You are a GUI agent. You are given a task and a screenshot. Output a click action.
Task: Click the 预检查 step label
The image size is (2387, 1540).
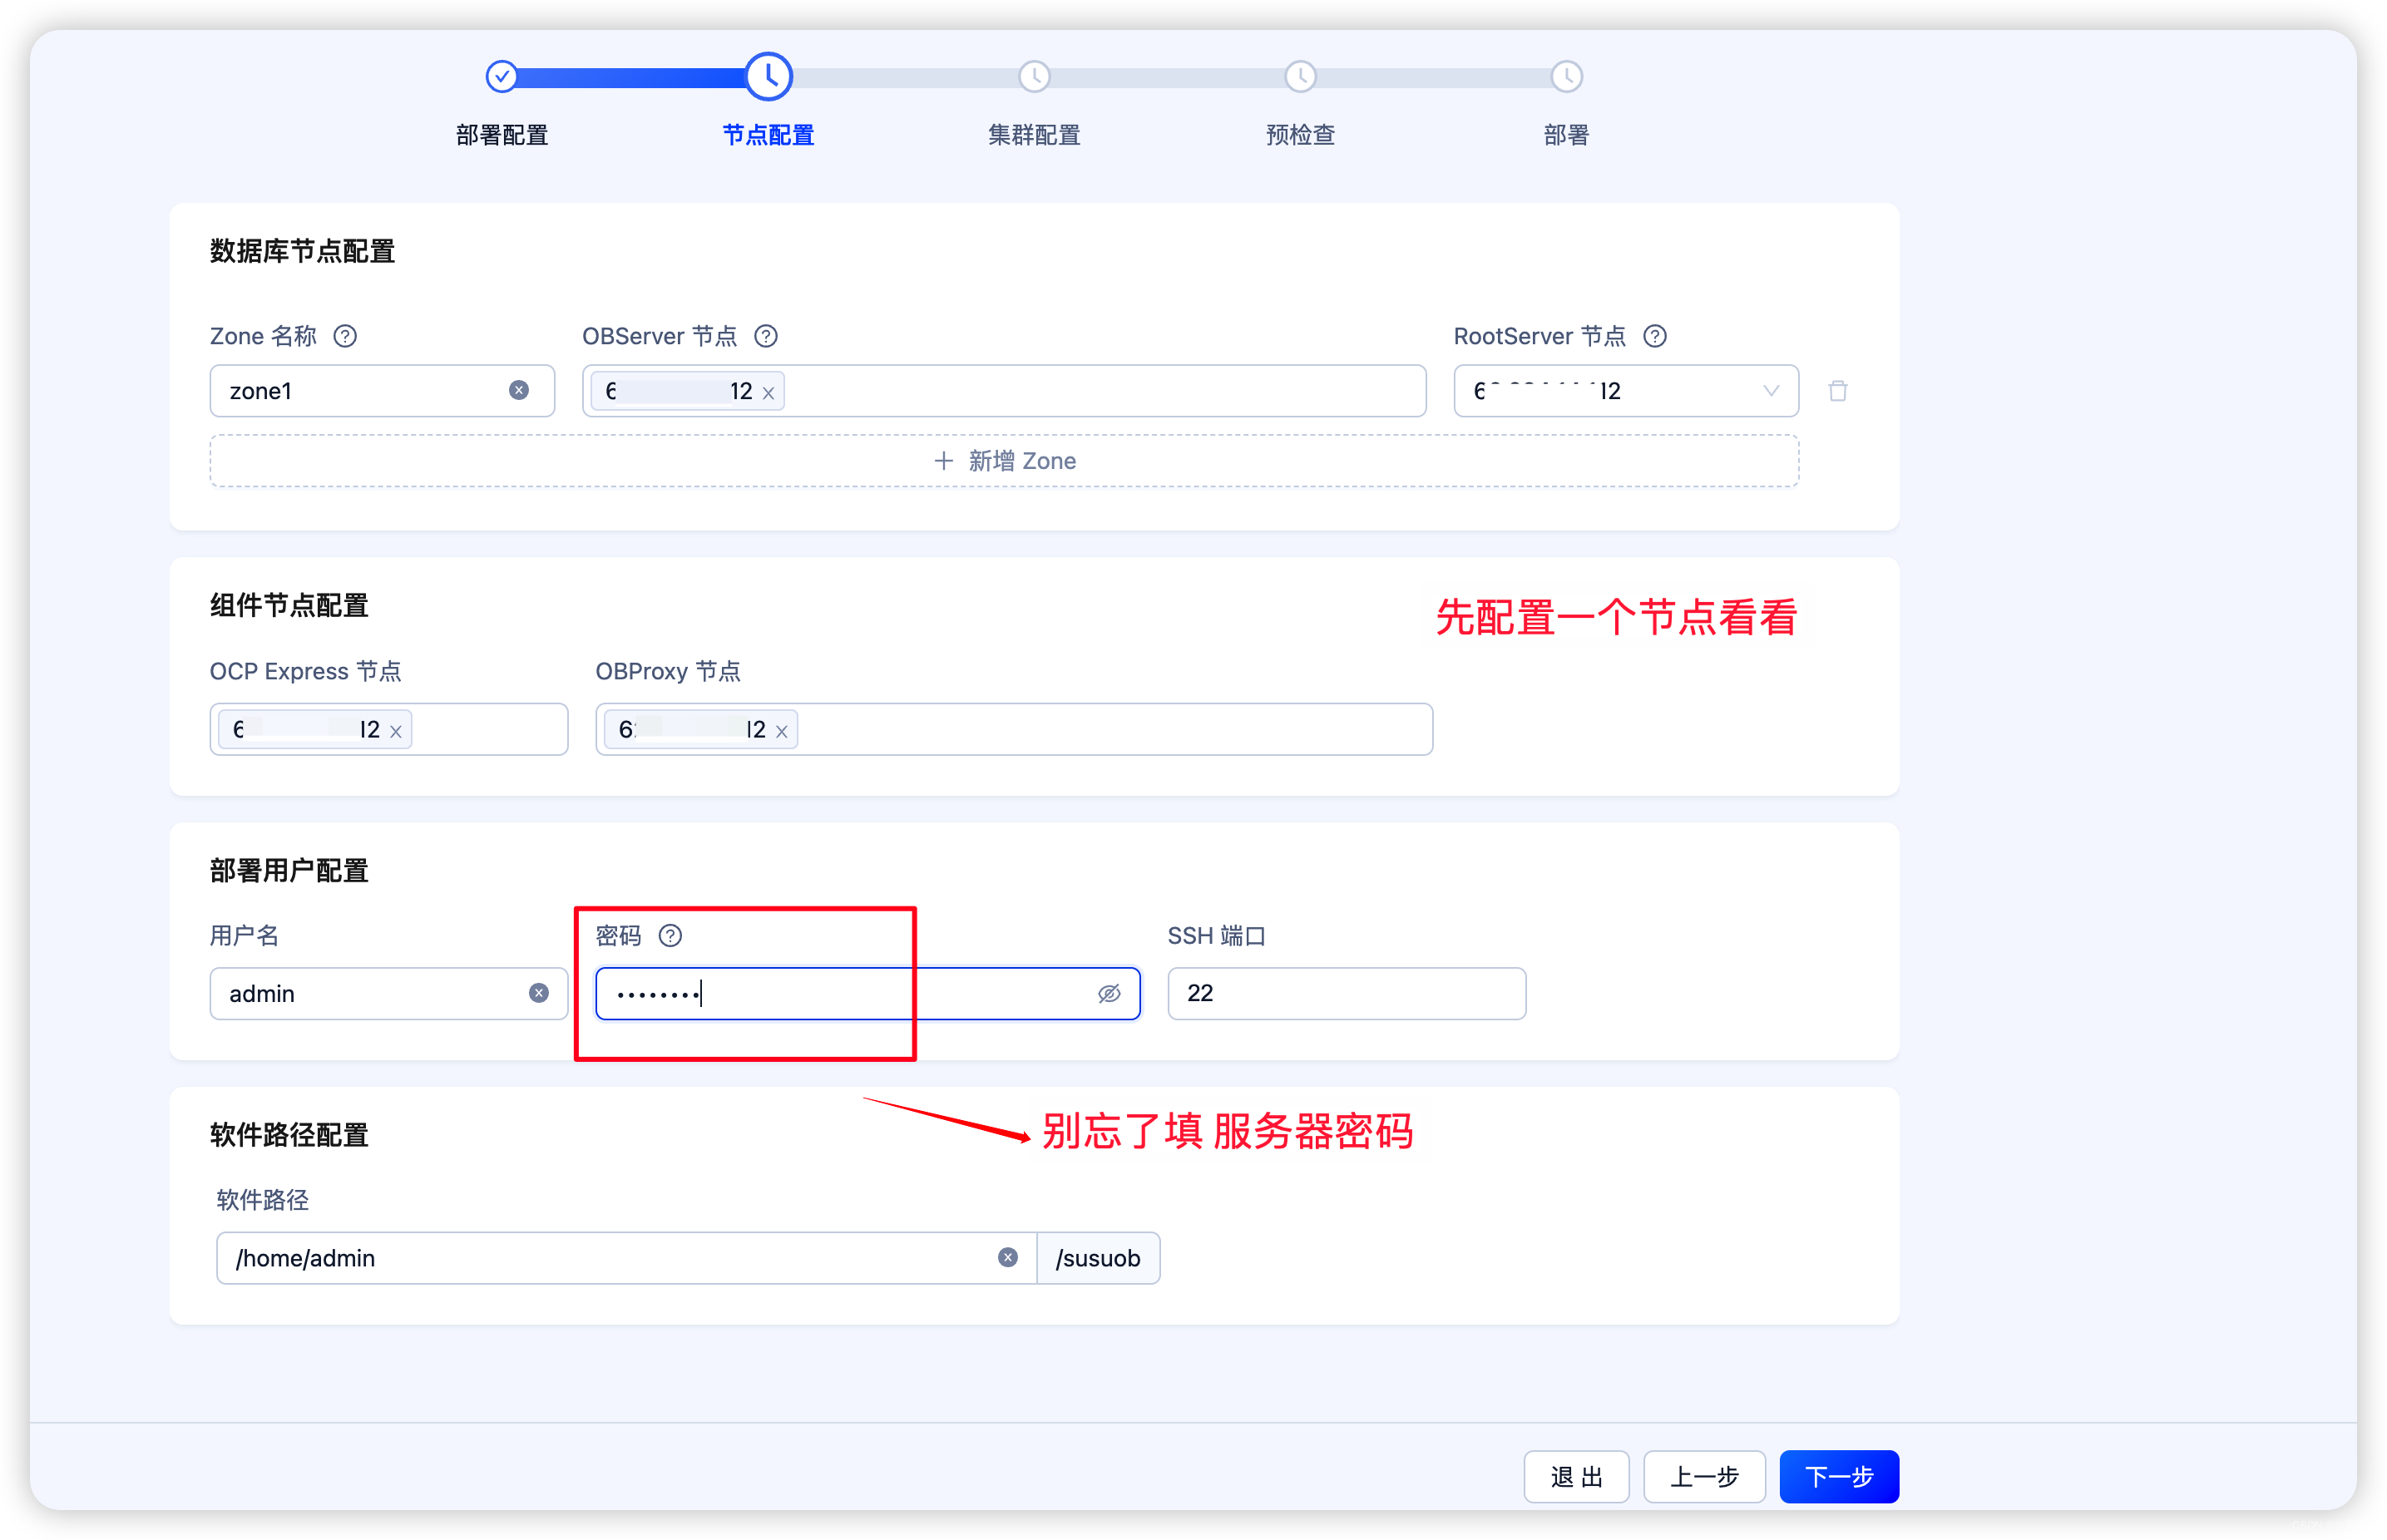click(1300, 135)
